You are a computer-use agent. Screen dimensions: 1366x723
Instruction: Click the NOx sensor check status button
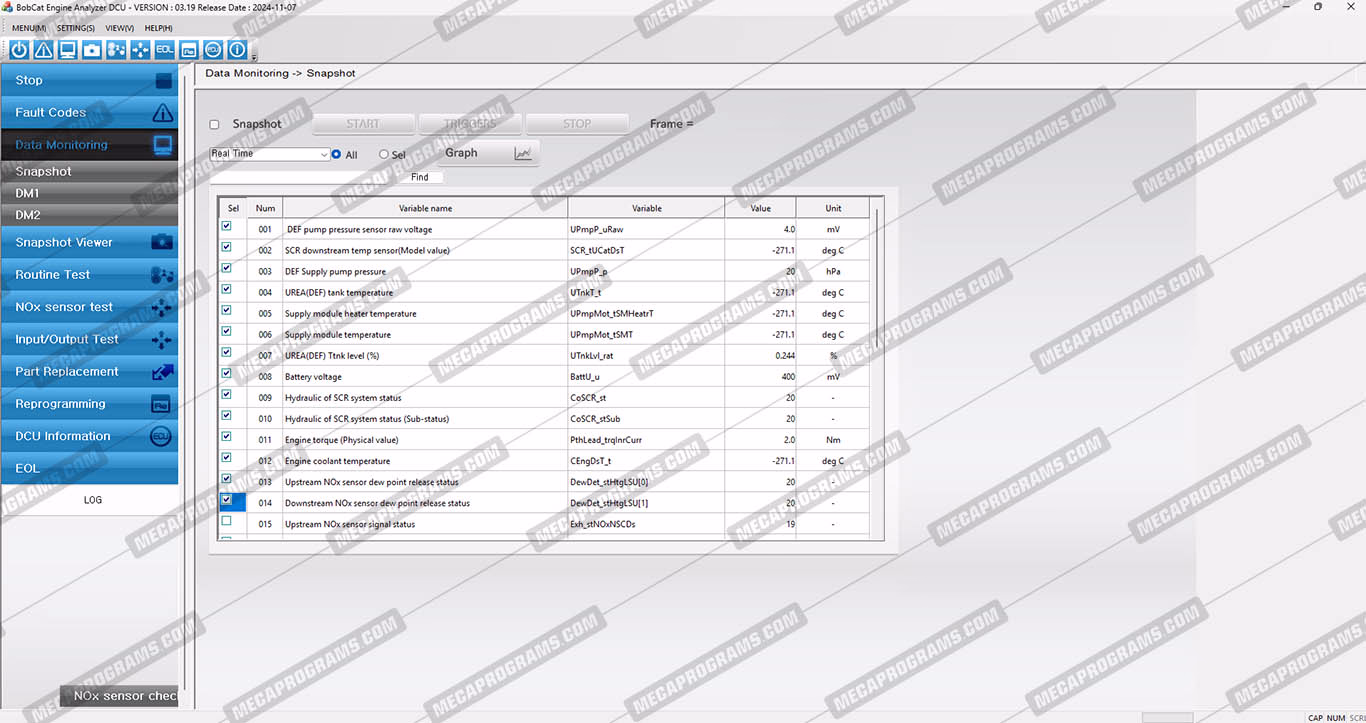[119, 696]
